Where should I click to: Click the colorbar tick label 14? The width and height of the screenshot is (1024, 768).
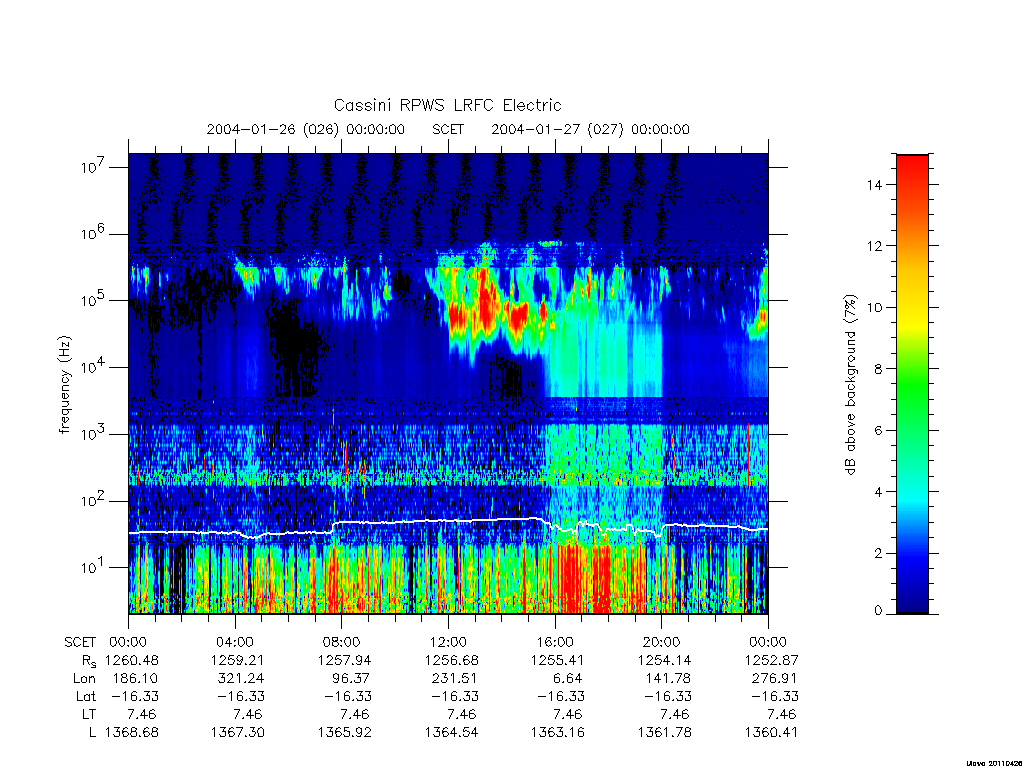(874, 185)
